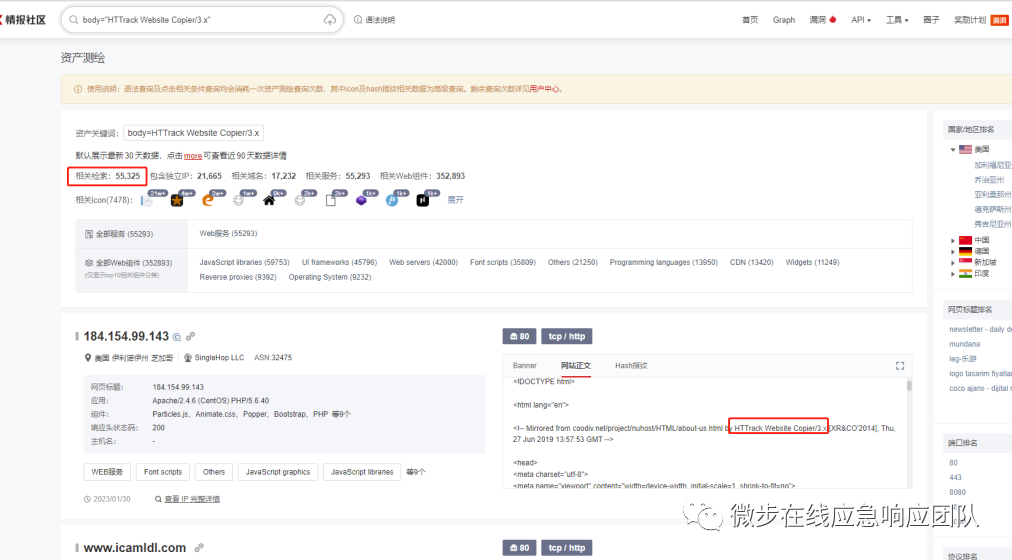This screenshot has height=560, width=1012.
Task: Expand the 印度 country tree node
Action: pyautogui.click(x=953, y=274)
